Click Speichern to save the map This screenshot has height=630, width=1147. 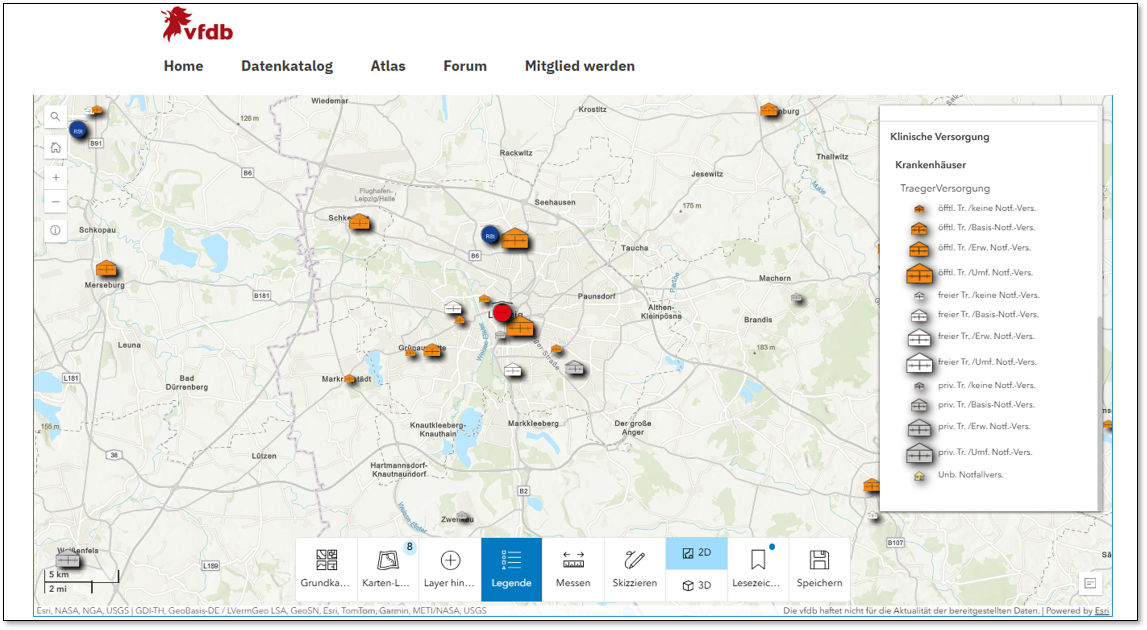tap(819, 569)
